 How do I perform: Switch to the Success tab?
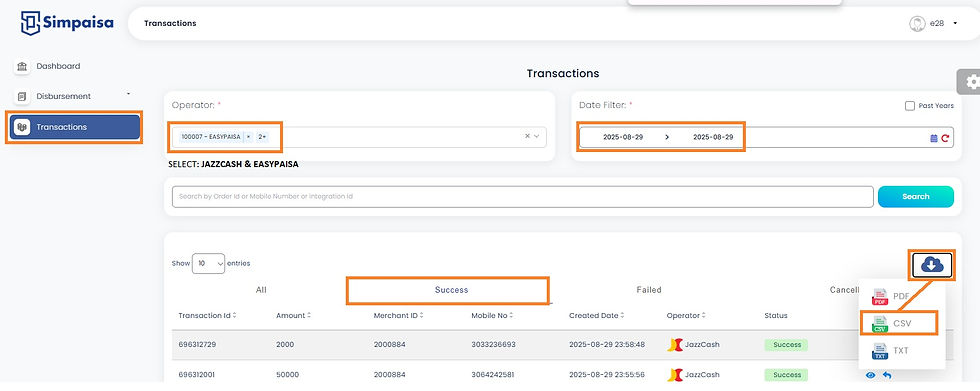pyautogui.click(x=451, y=290)
